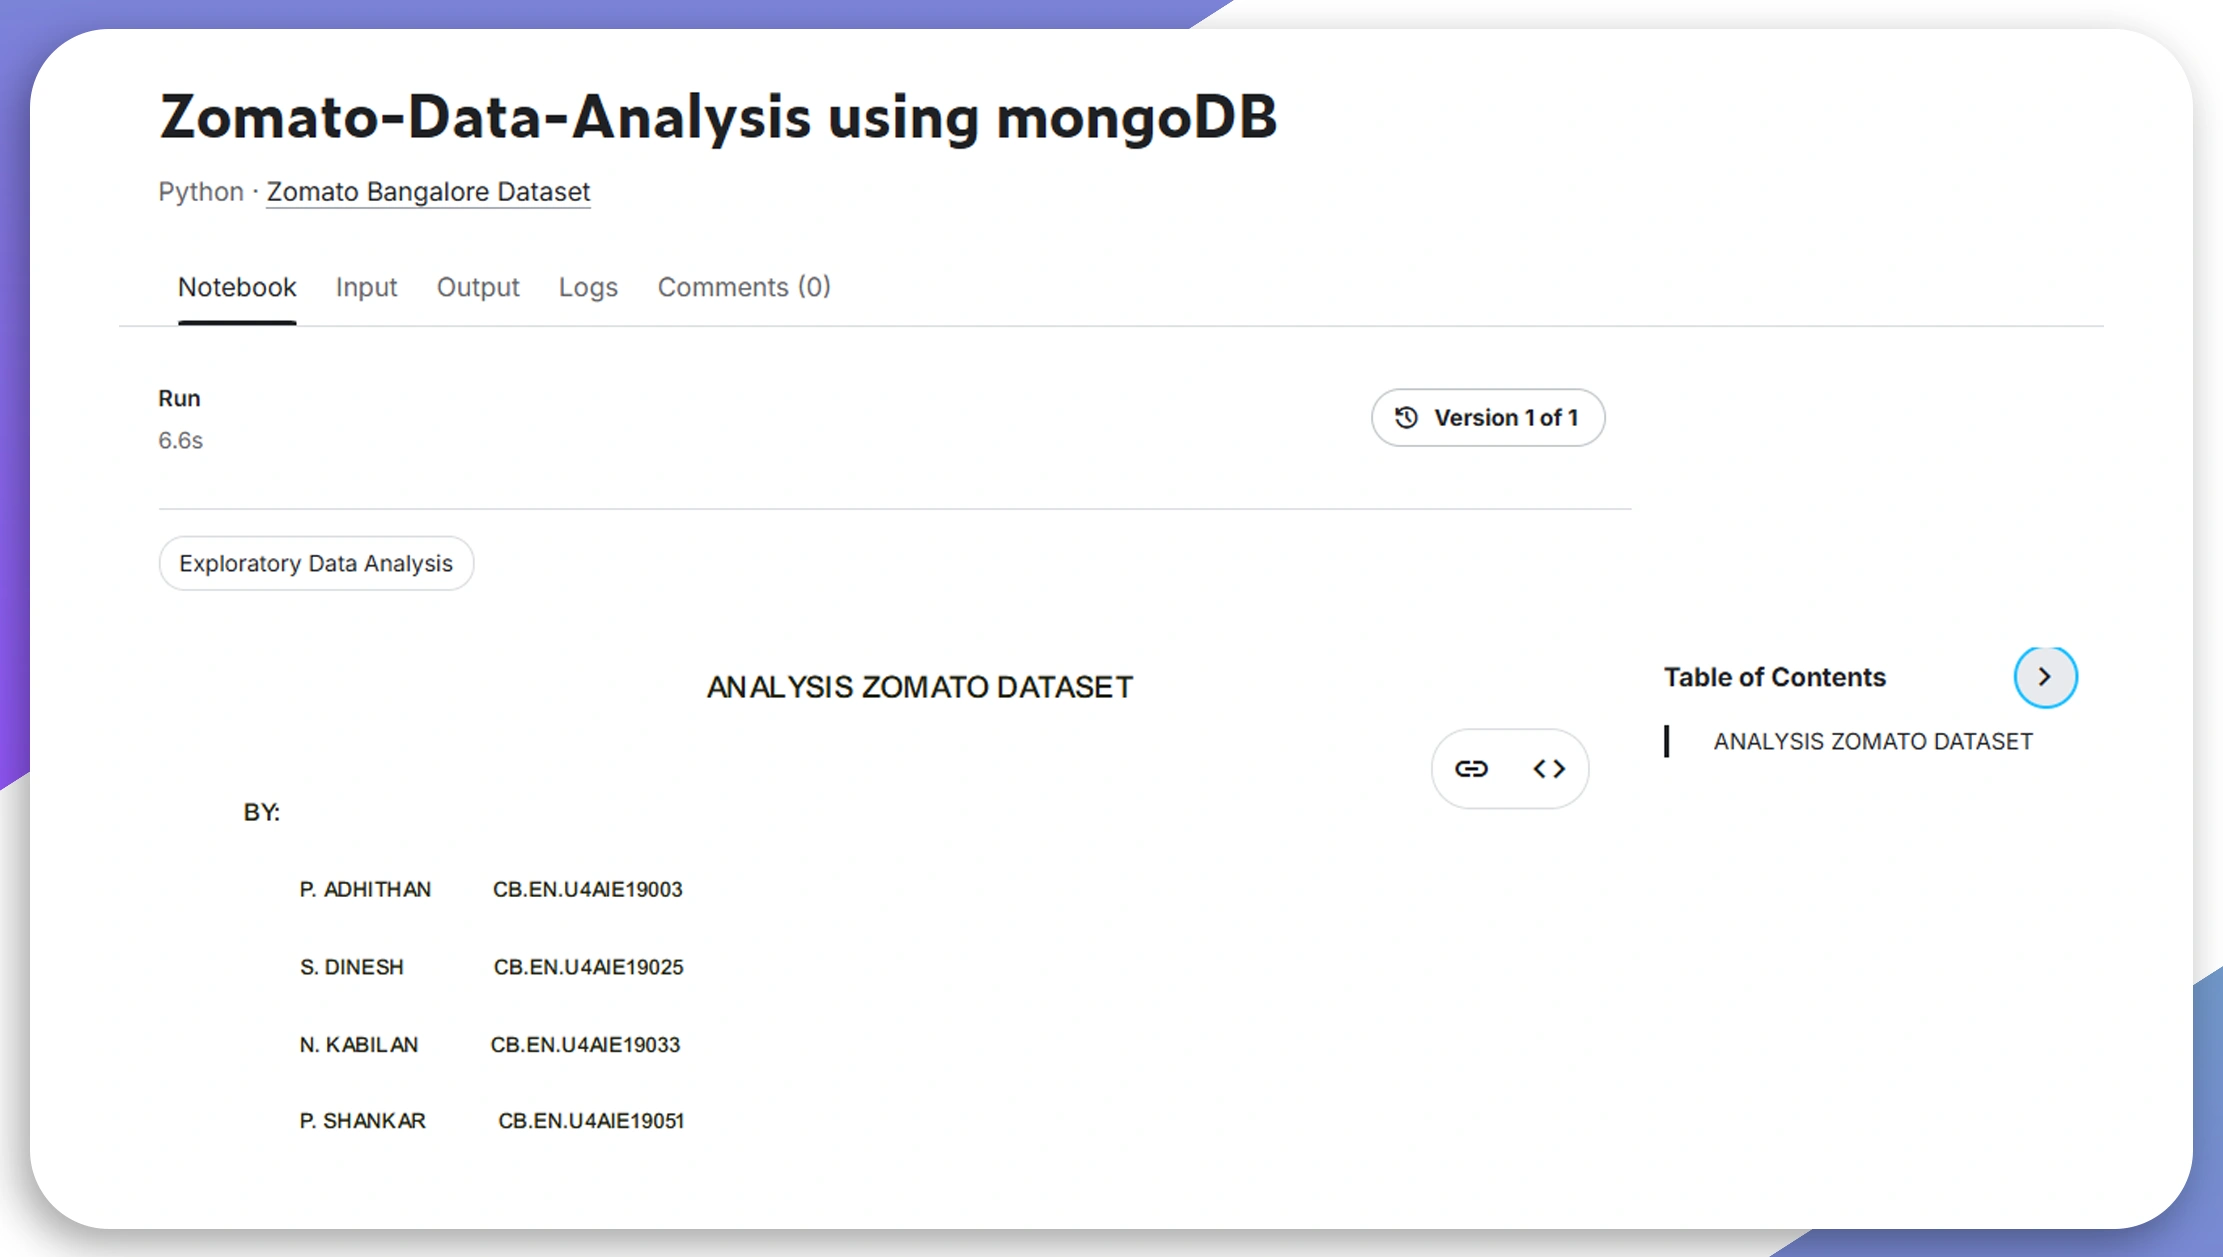Switch to the Notebook tab
This screenshot has height=1257, width=2223.
(x=237, y=288)
